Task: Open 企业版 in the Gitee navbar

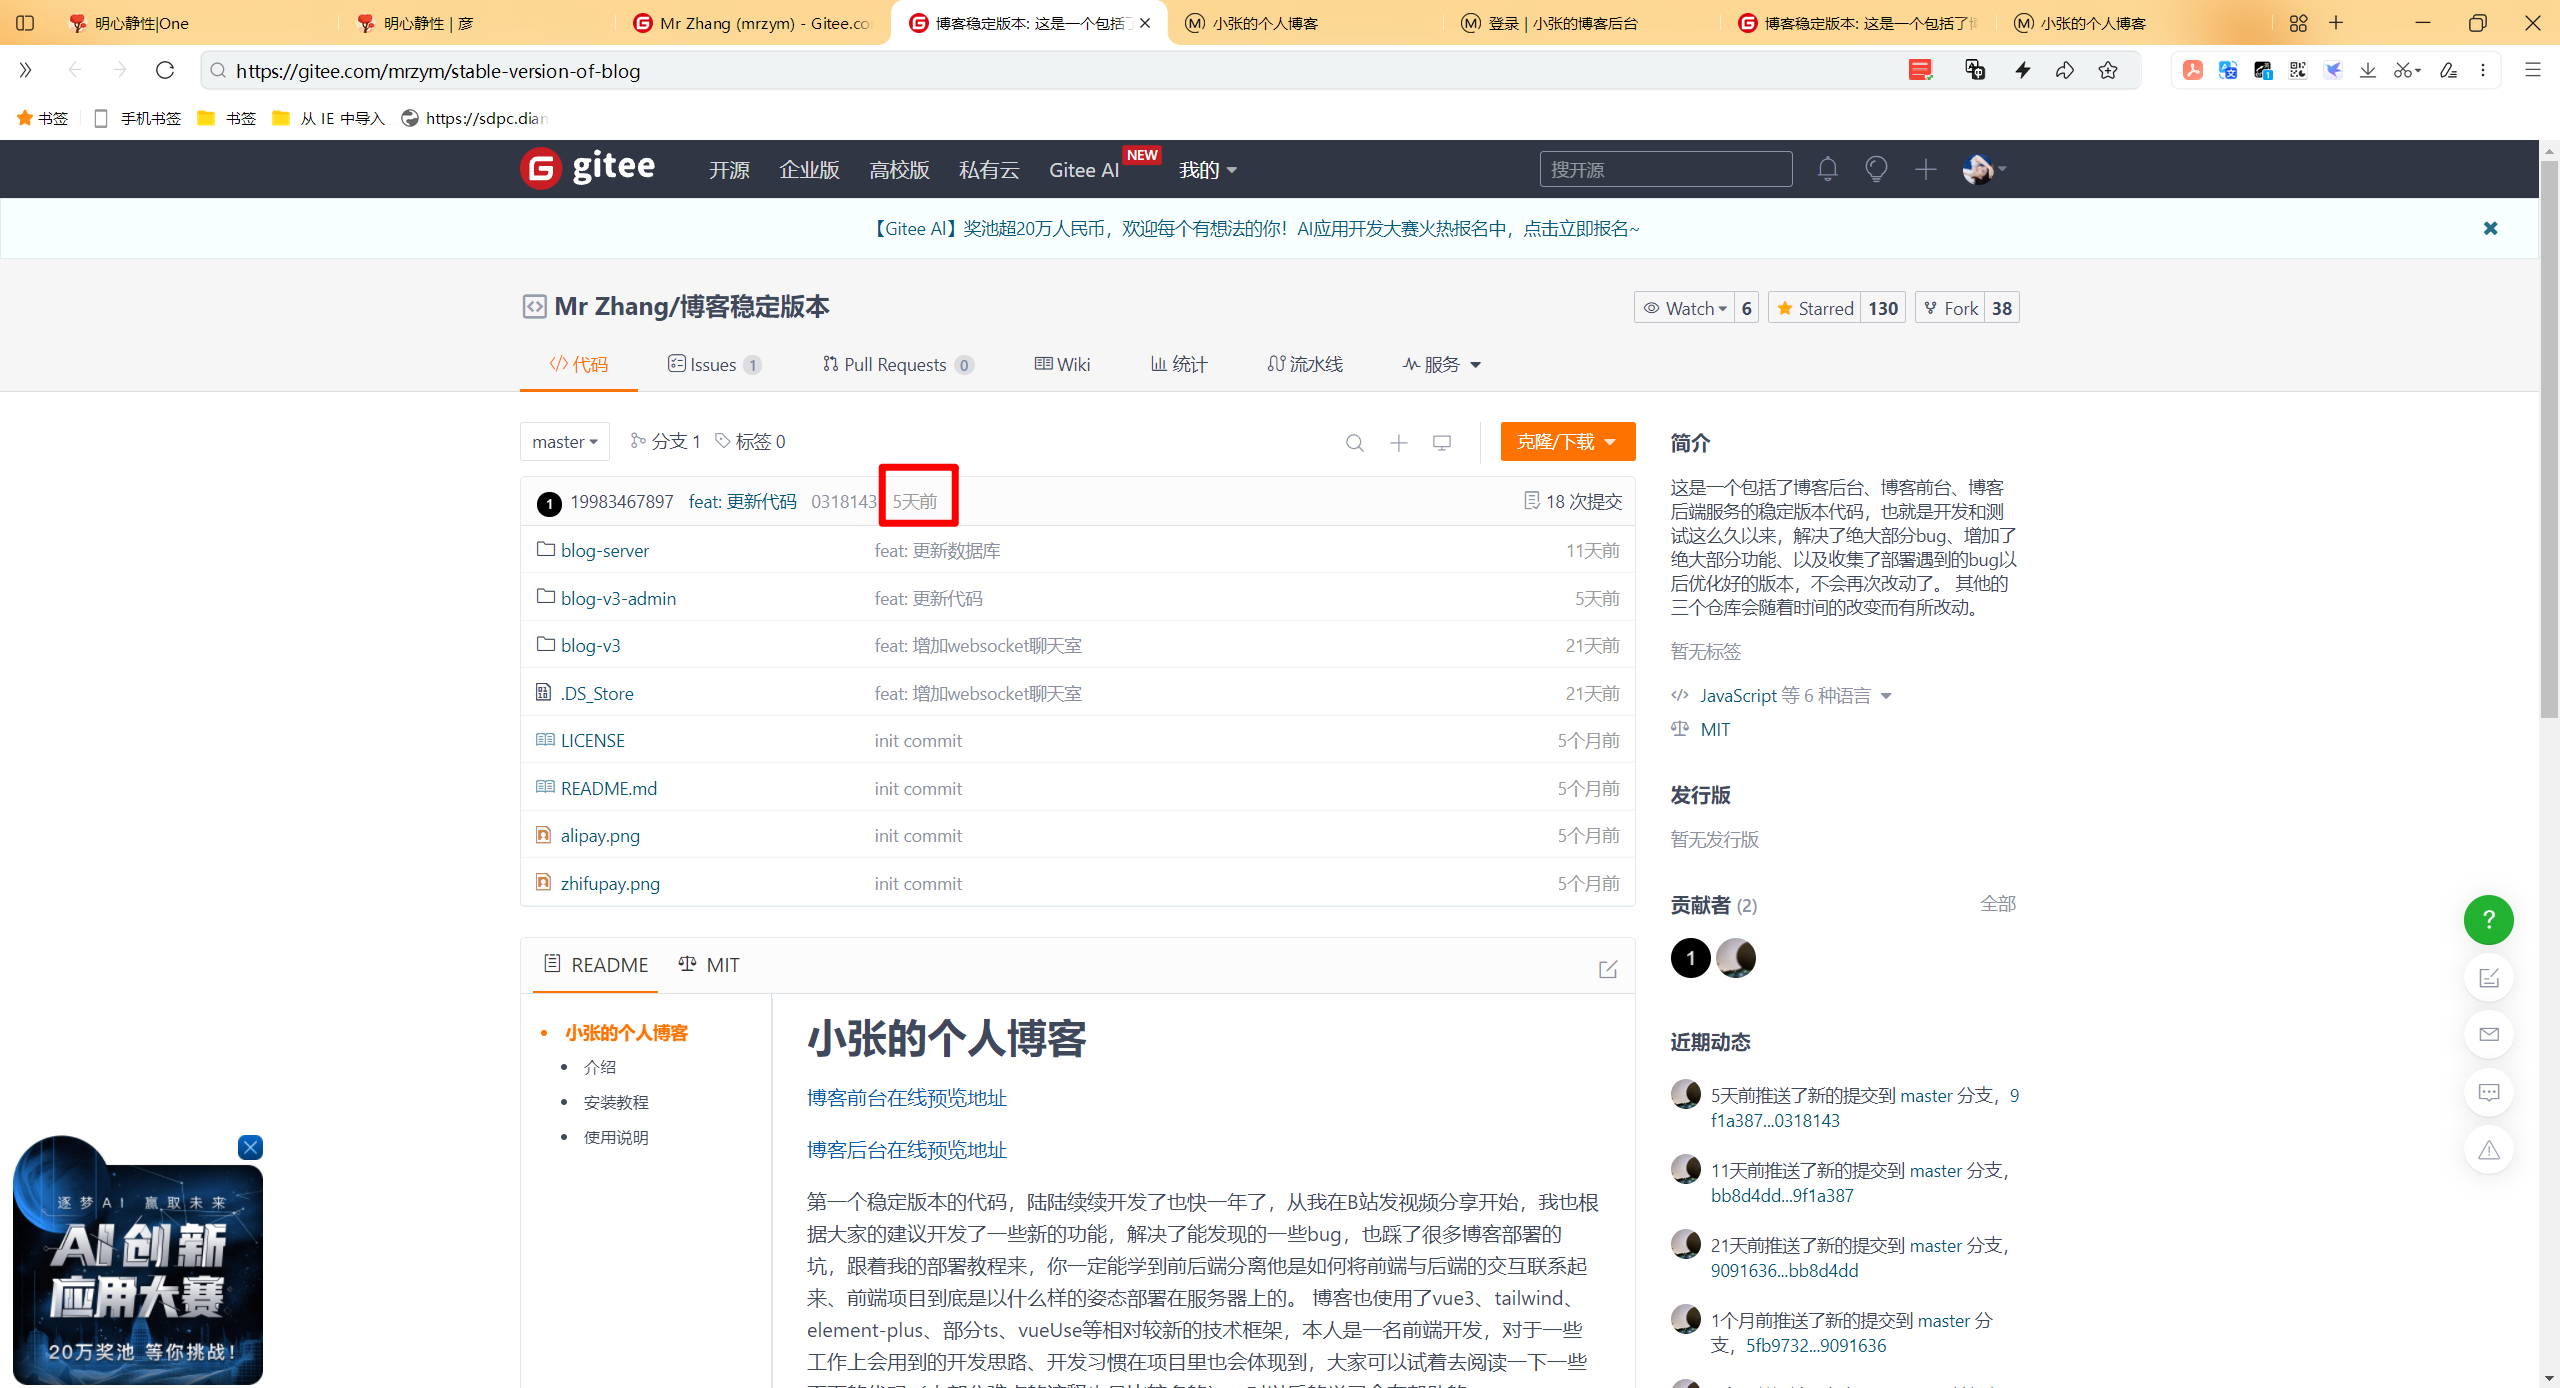Action: [809, 170]
